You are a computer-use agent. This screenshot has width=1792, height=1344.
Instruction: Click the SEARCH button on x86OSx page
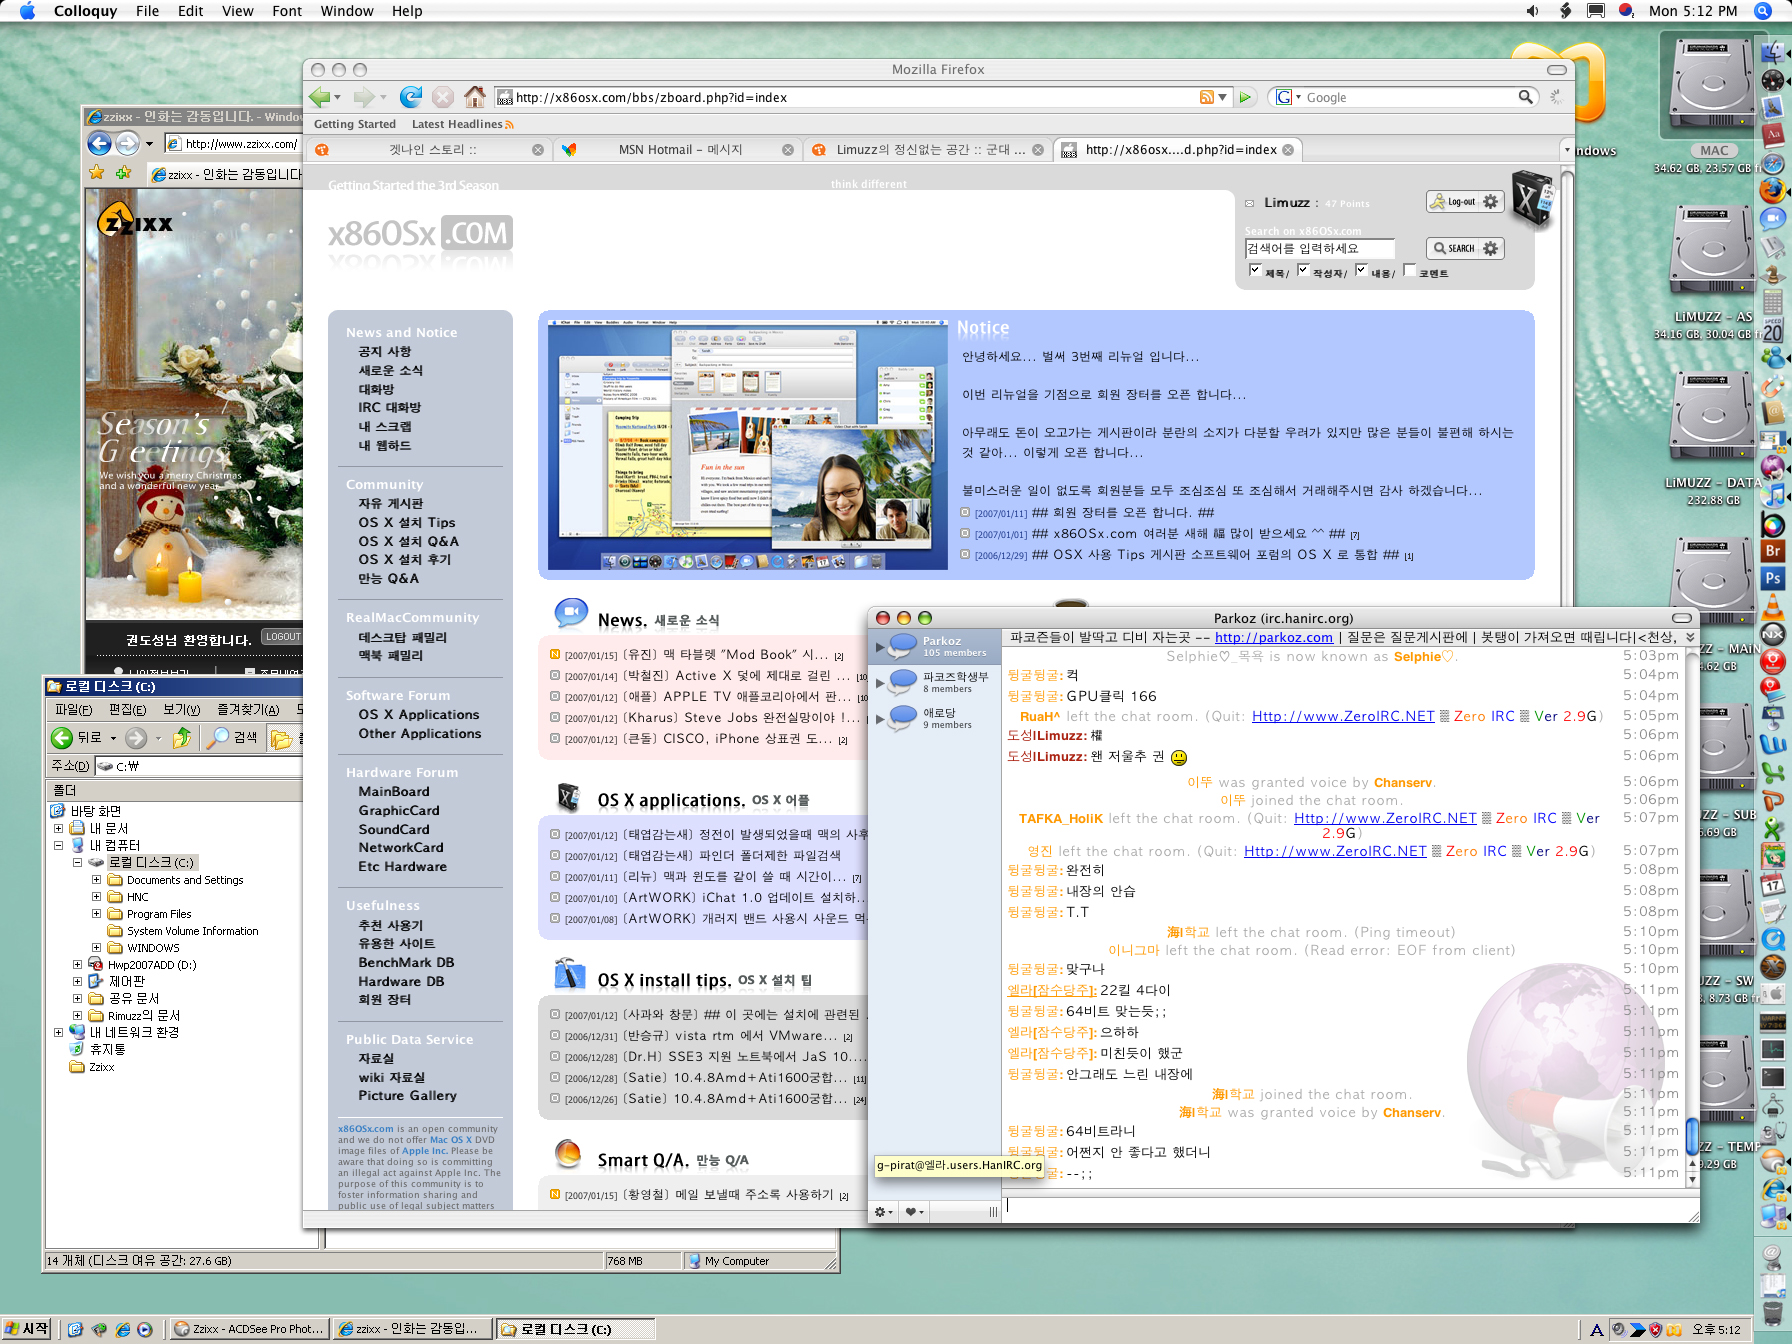click(x=1465, y=248)
